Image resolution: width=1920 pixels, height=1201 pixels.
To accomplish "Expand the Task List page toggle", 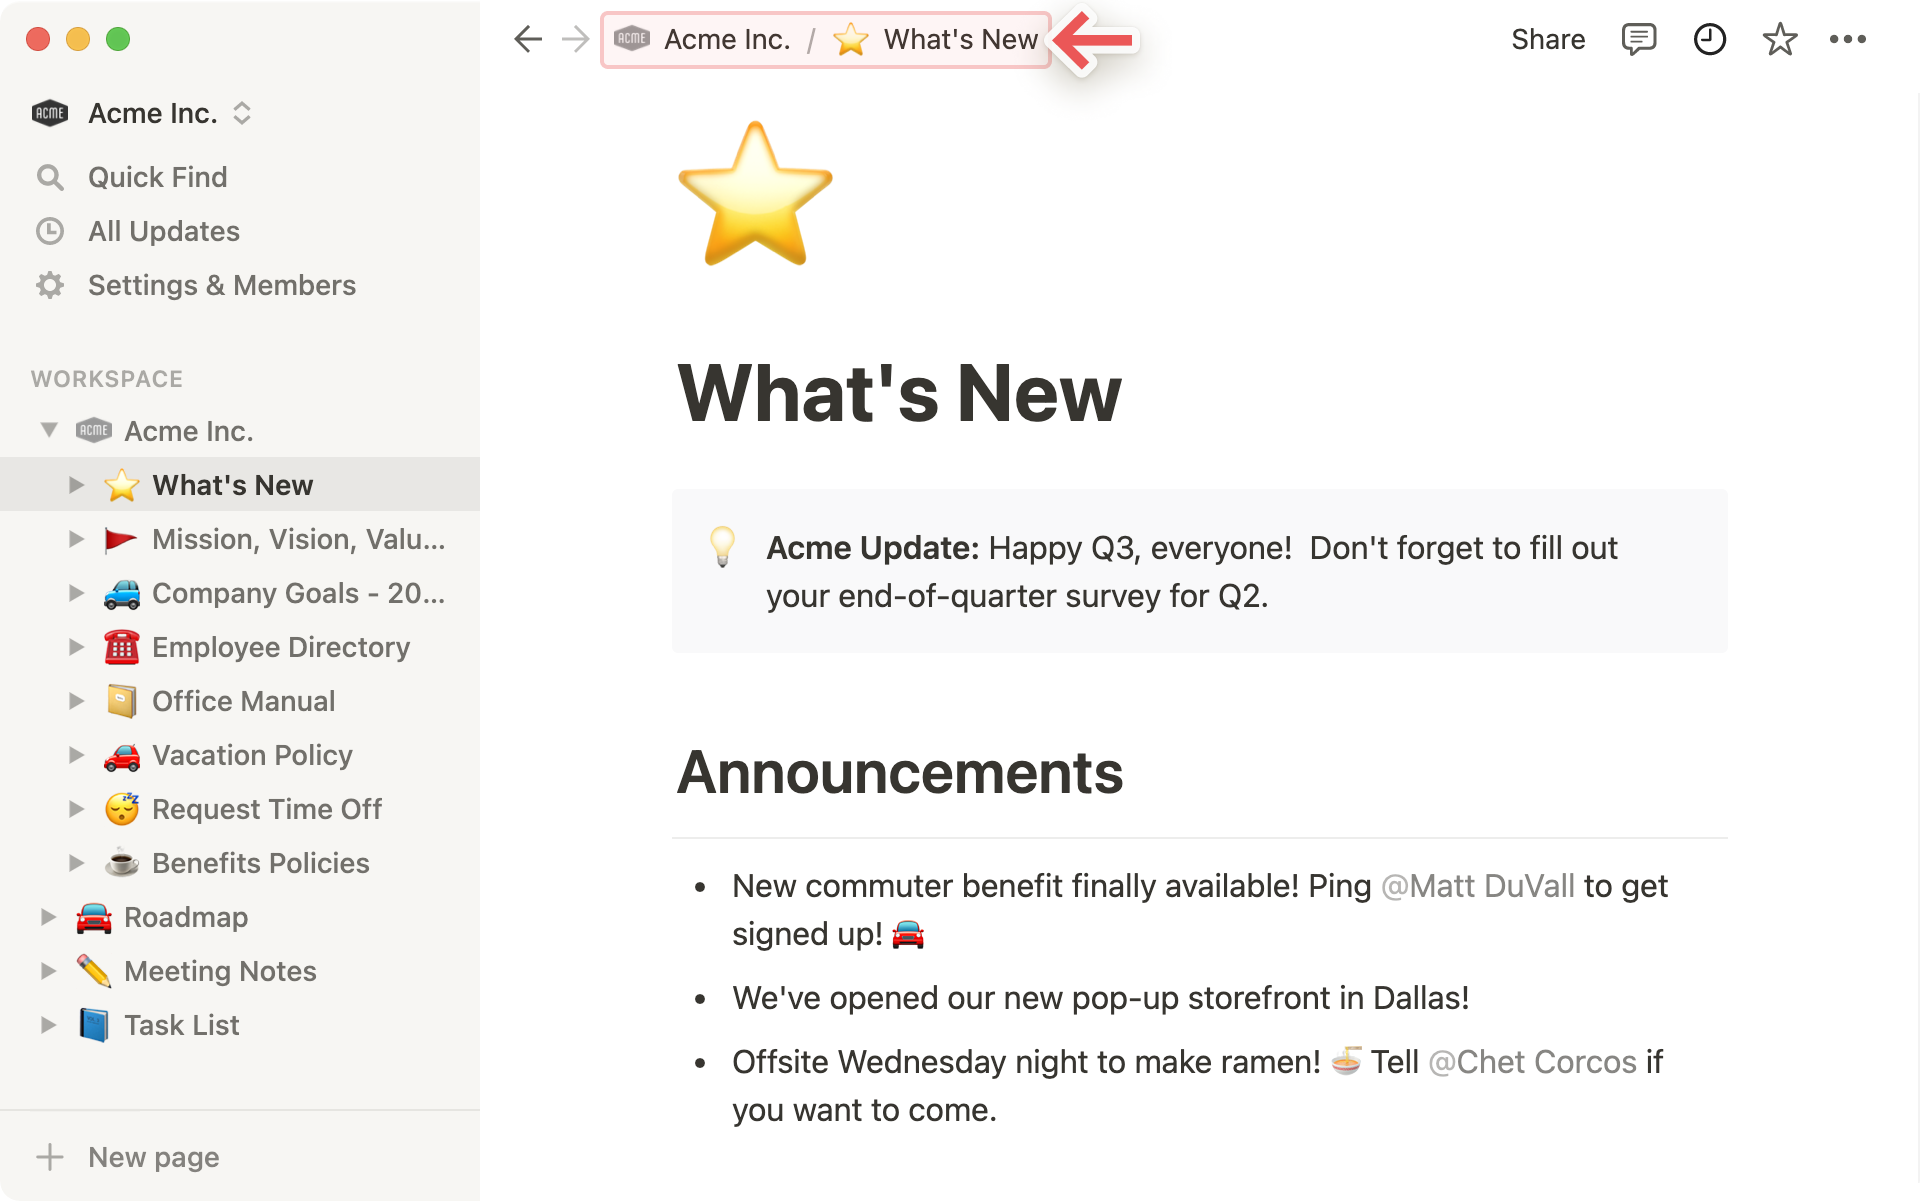I will [x=48, y=1025].
